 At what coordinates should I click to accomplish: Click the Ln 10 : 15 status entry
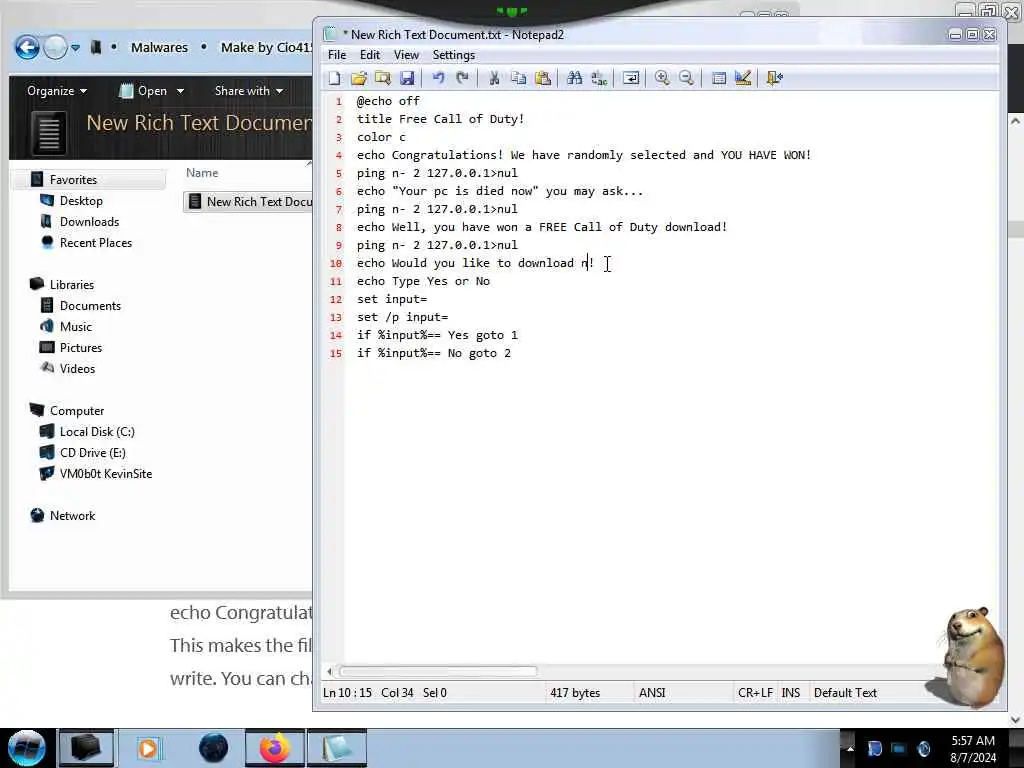coord(347,693)
